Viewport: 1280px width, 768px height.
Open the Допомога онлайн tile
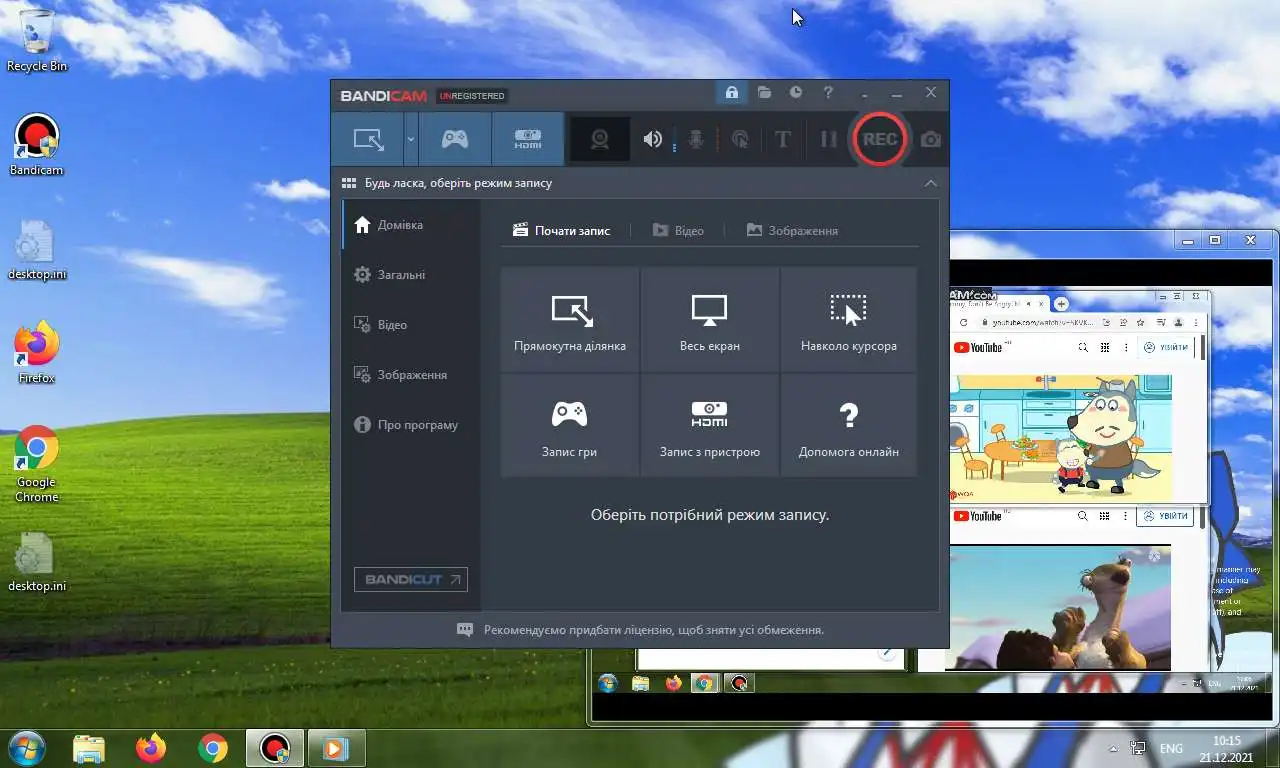(849, 426)
